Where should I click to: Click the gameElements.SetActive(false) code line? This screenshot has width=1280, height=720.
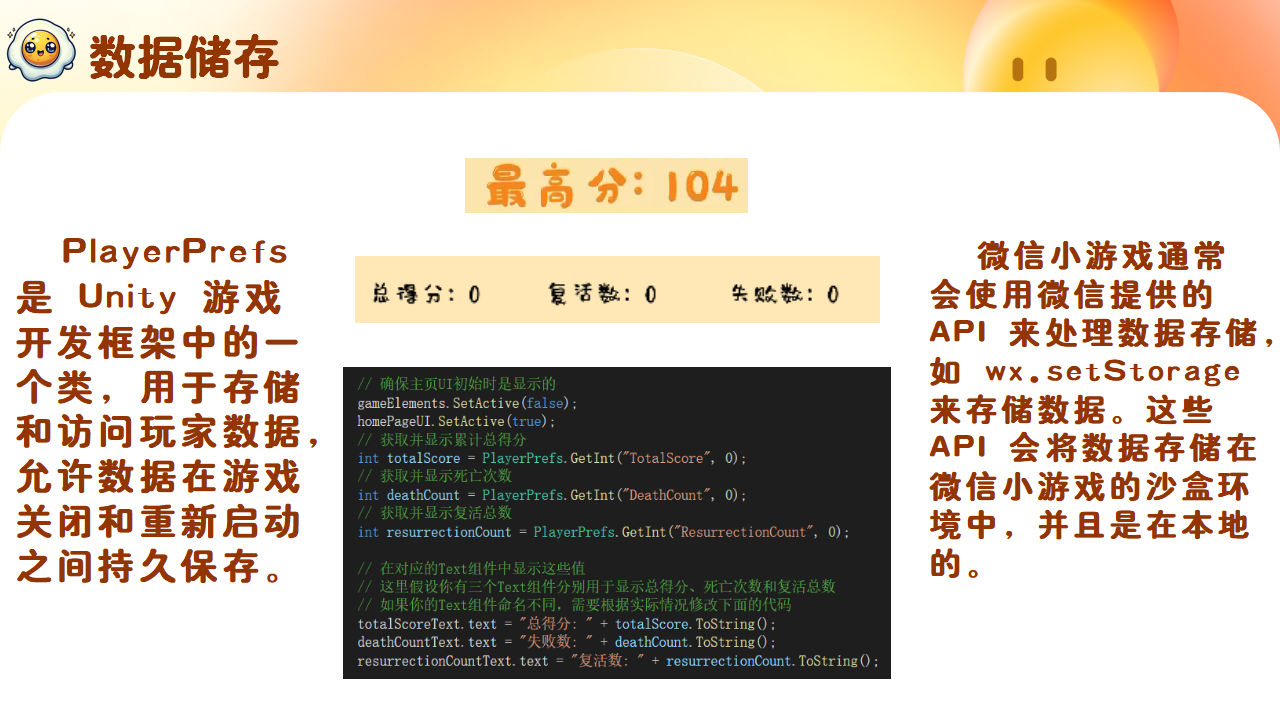[468, 403]
